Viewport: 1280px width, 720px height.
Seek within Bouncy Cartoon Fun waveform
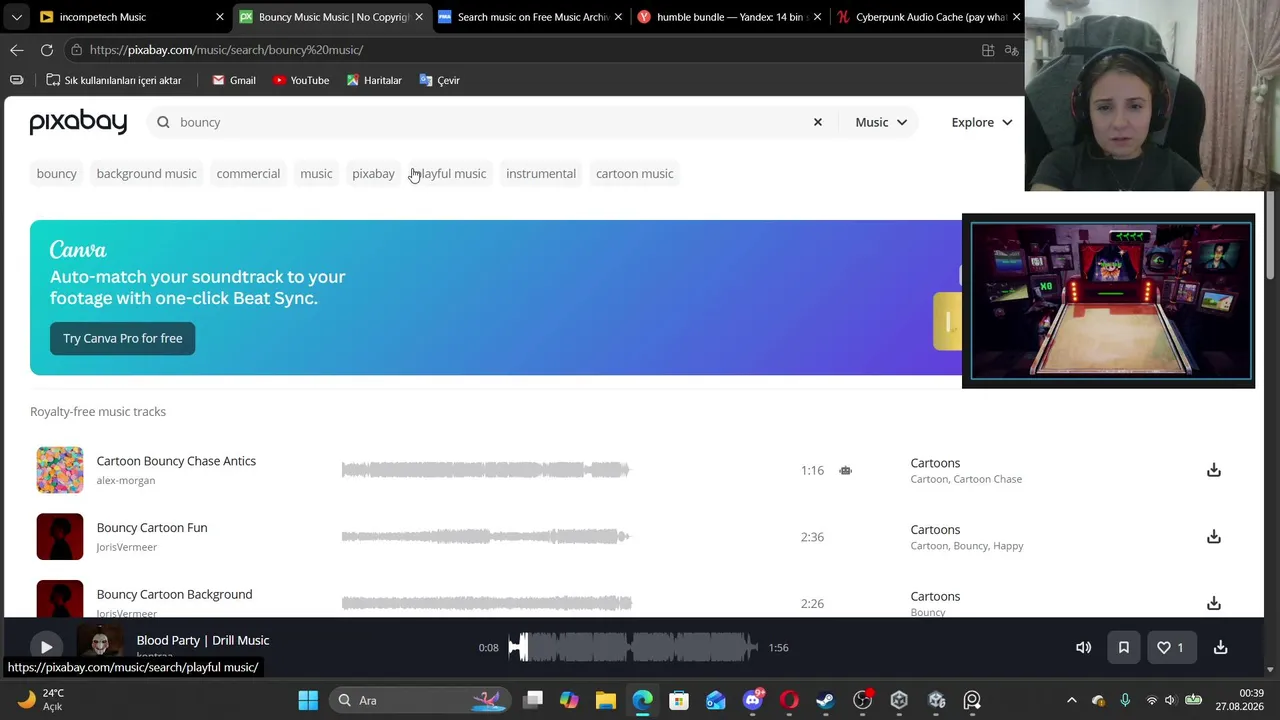[x=486, y=537]
